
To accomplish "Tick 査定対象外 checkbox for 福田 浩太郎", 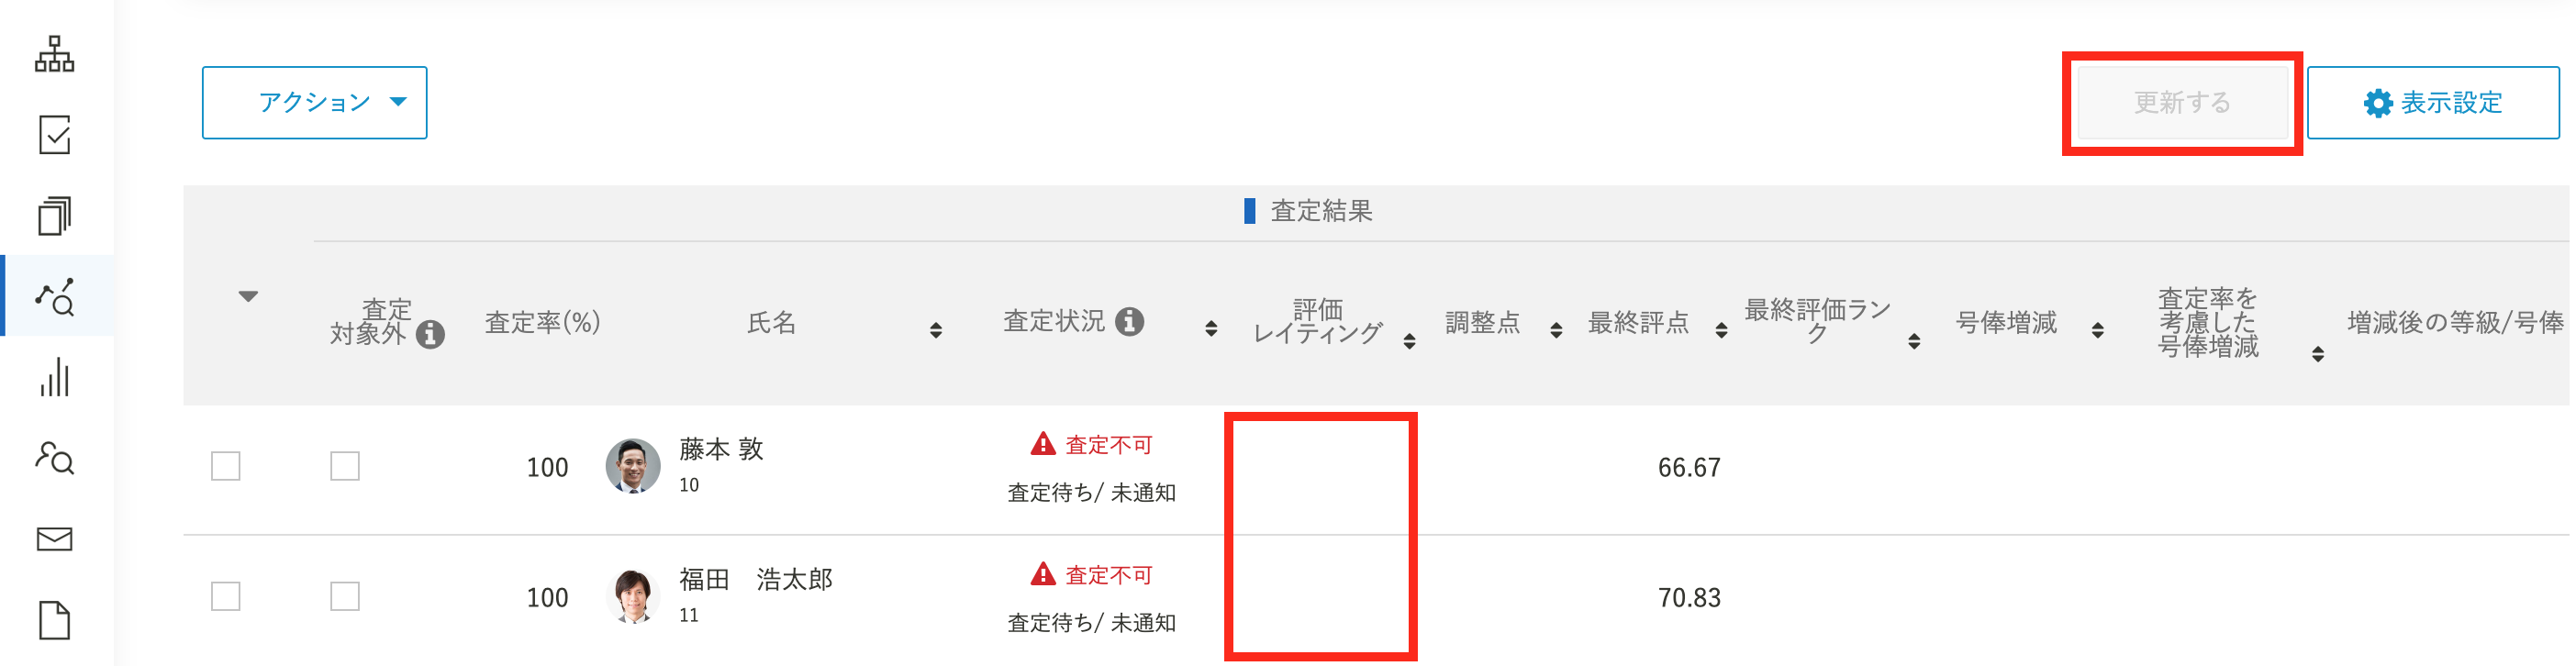I will (x=345, y=596).
